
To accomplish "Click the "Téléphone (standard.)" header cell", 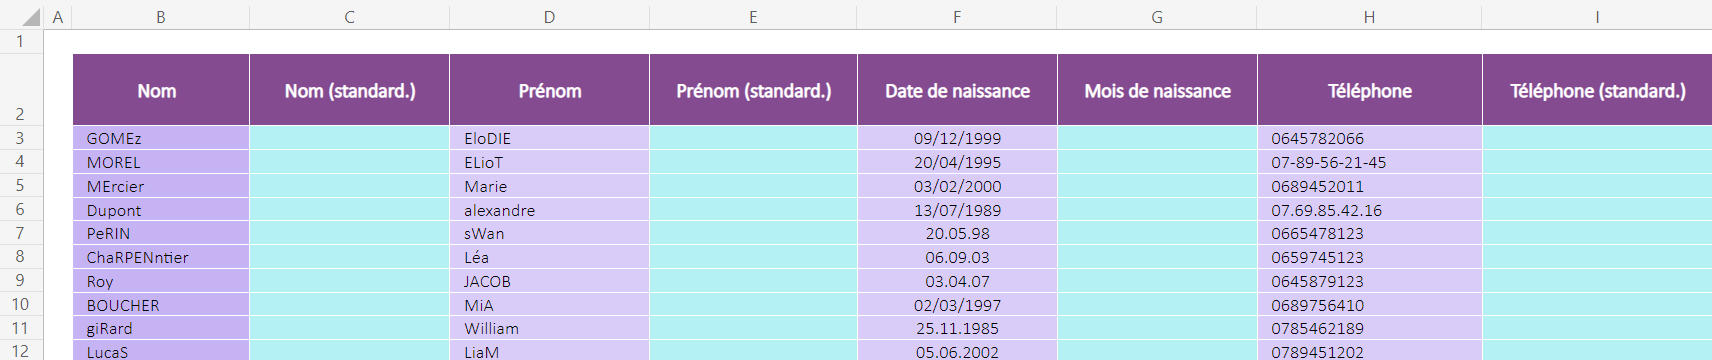I will click(x=1597, y=90).
